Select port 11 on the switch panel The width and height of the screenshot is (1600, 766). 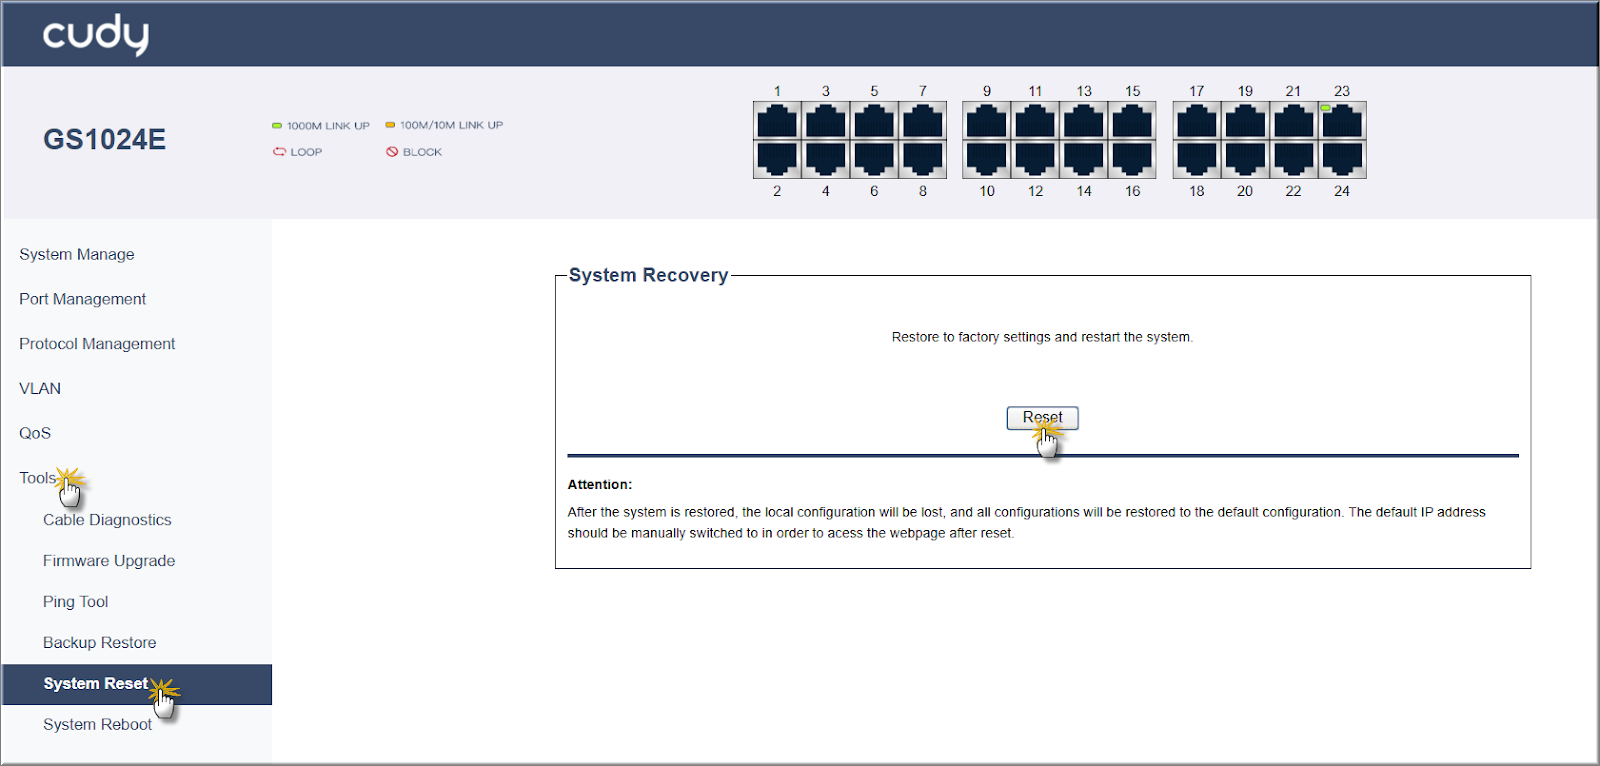pyautogui.click(x=1035, y=122)
